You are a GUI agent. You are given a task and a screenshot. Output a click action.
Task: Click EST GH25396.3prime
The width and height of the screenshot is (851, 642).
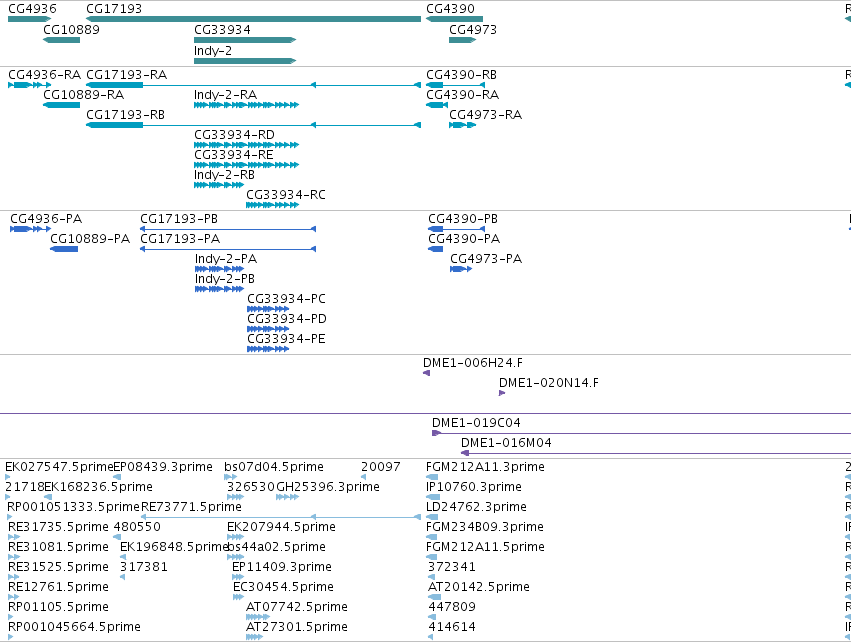pyautogui.click(x=328, y=487)
